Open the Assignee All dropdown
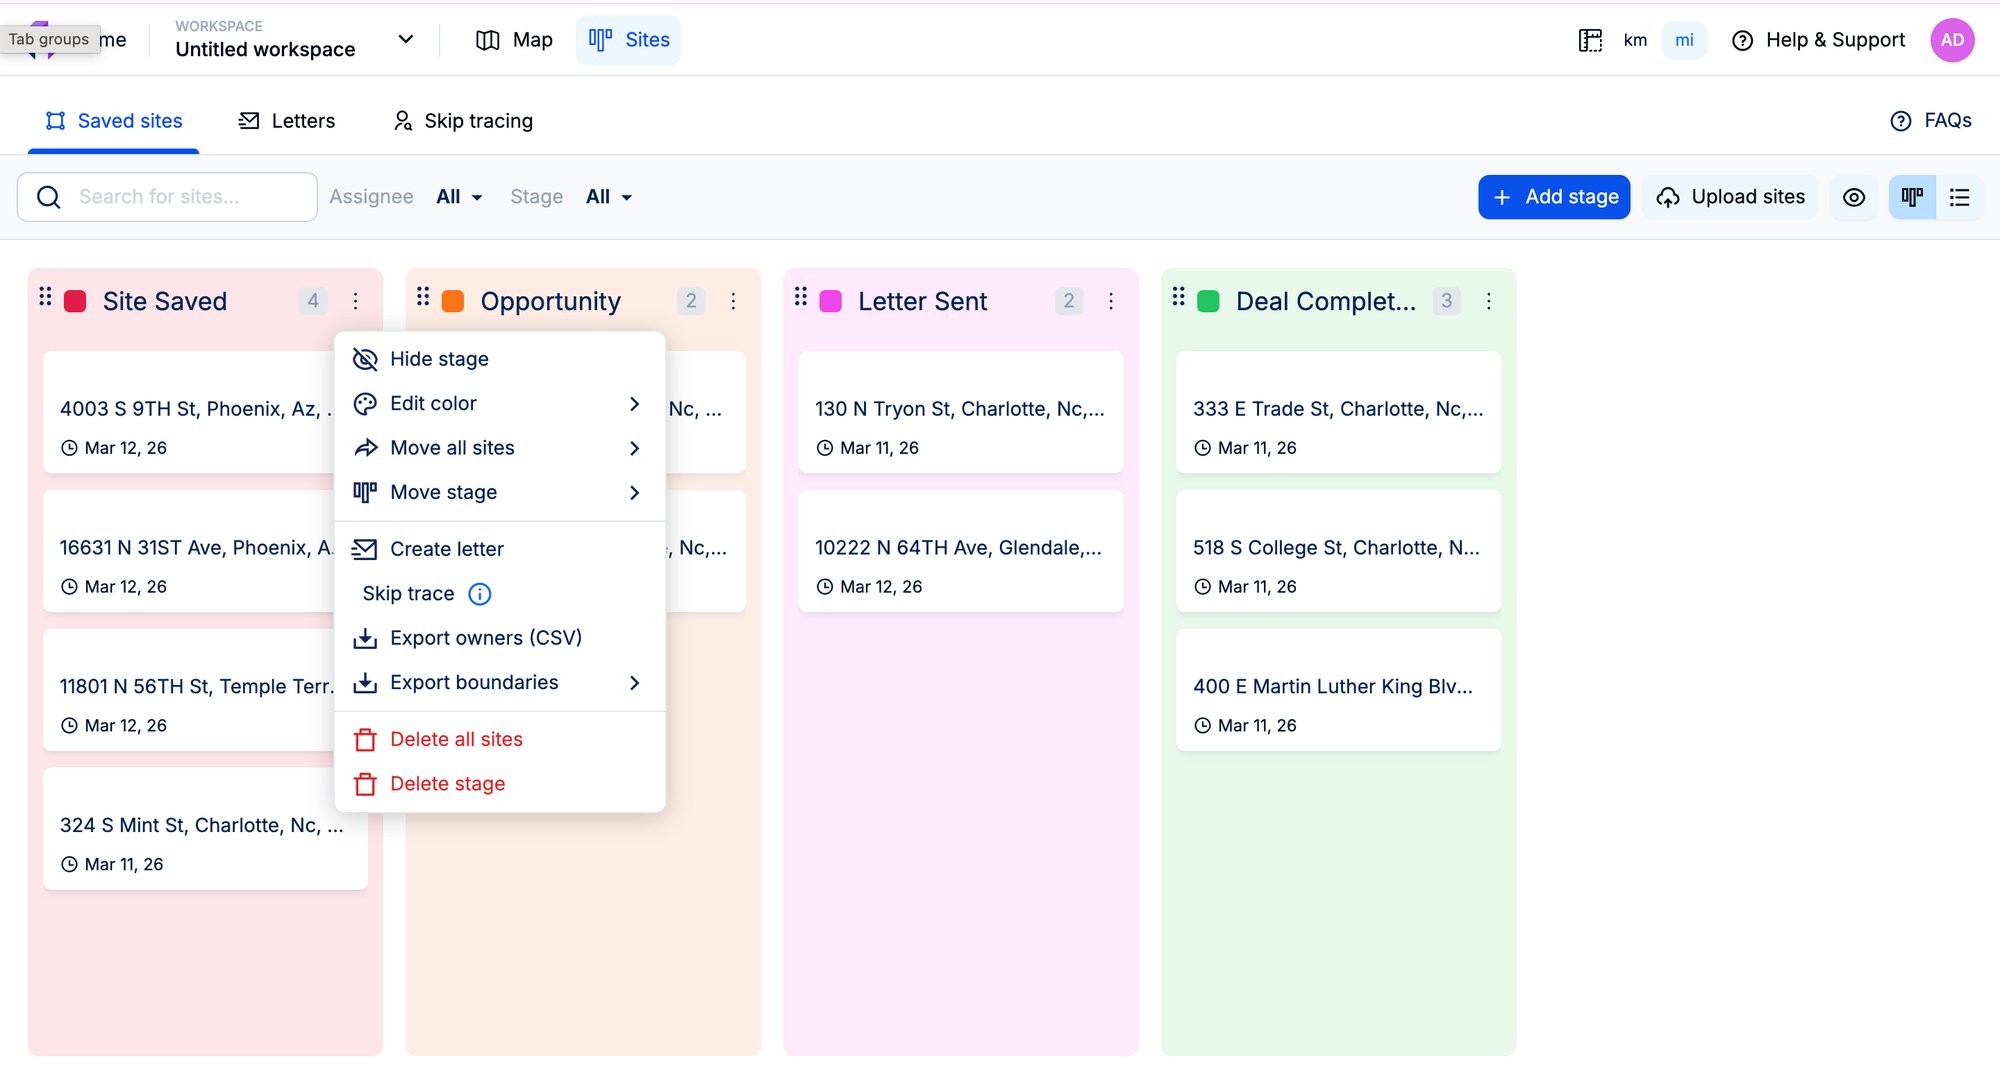Image resolution: width=2000 pixels, height=1084 pixels. click(458, 196)
